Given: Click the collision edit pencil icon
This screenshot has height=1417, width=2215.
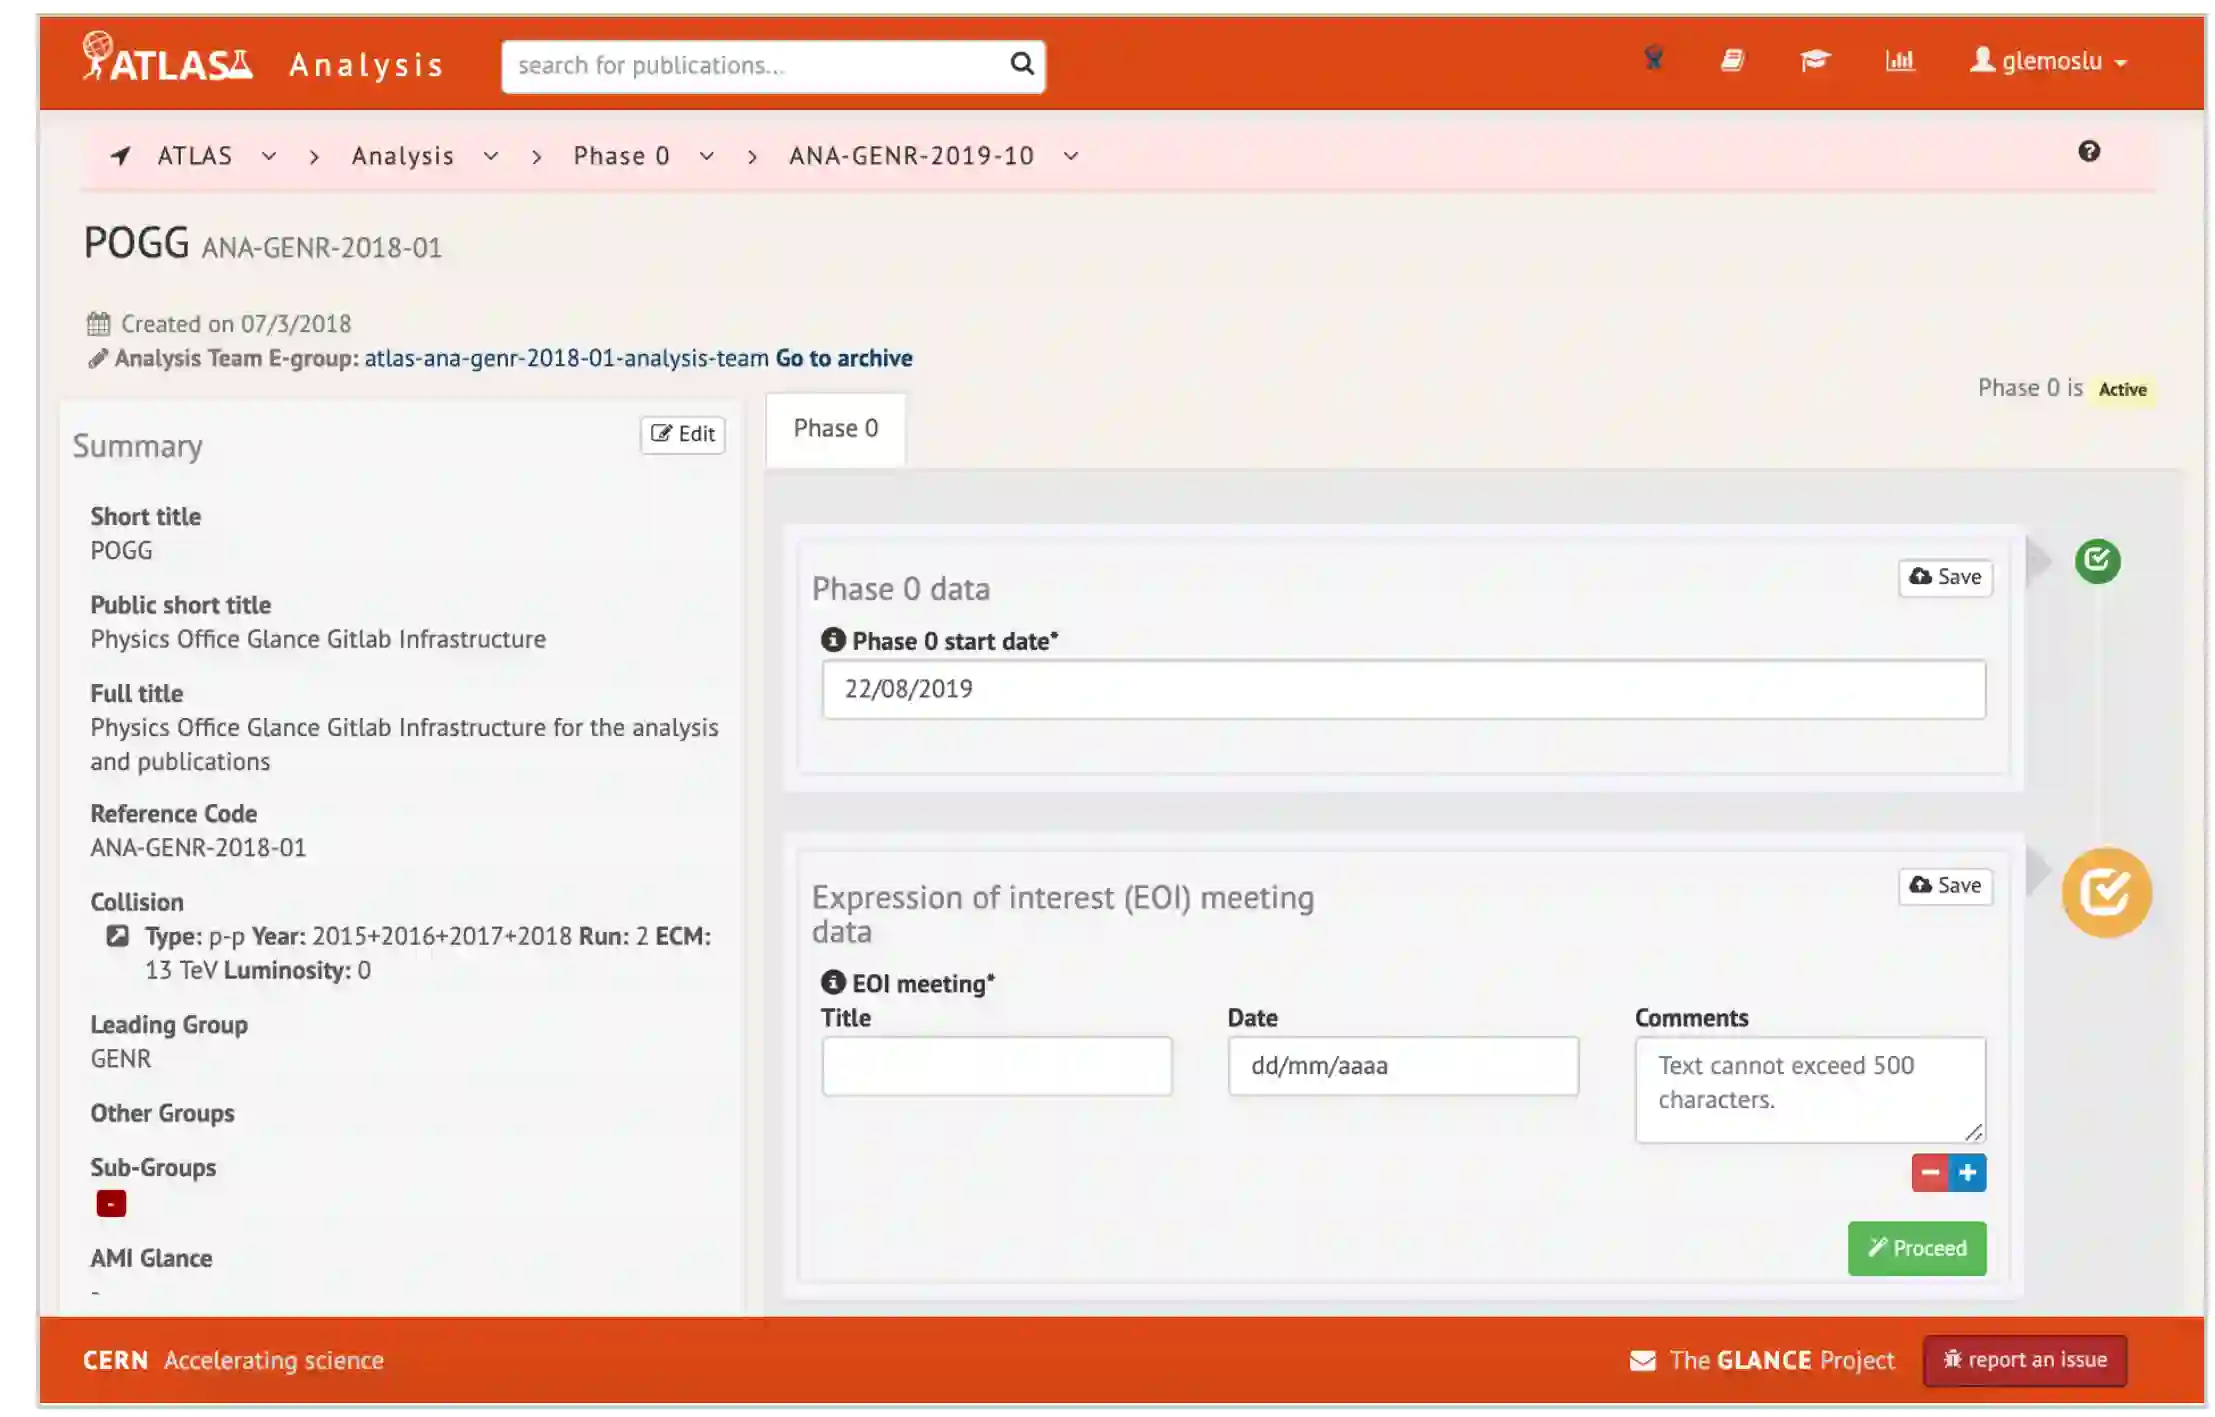Looking at the screenshot, I should click(117, 936).
